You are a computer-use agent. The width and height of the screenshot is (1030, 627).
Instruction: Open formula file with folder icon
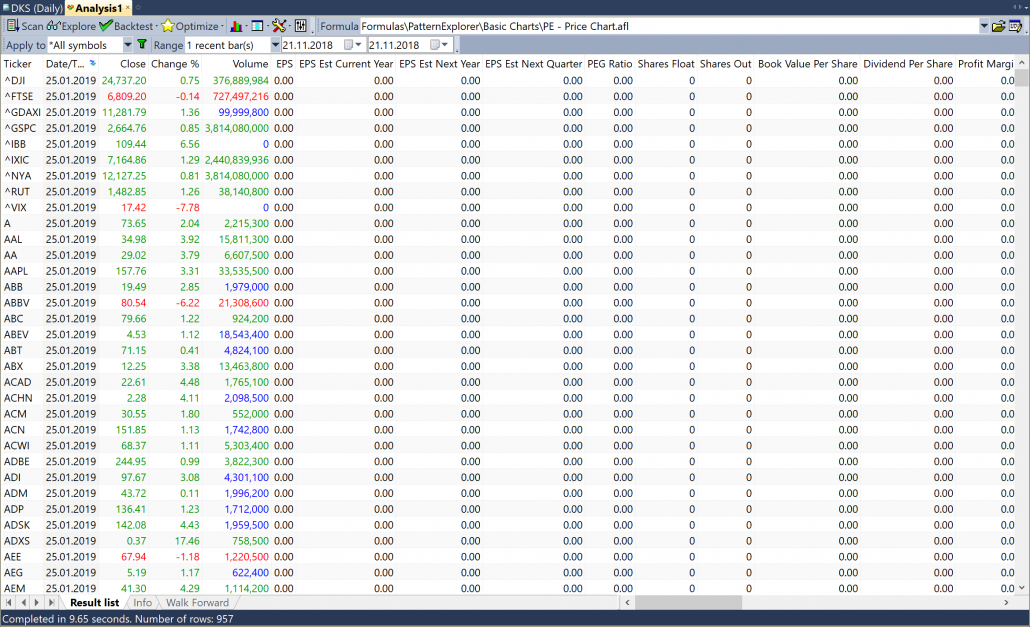point(998,26)
